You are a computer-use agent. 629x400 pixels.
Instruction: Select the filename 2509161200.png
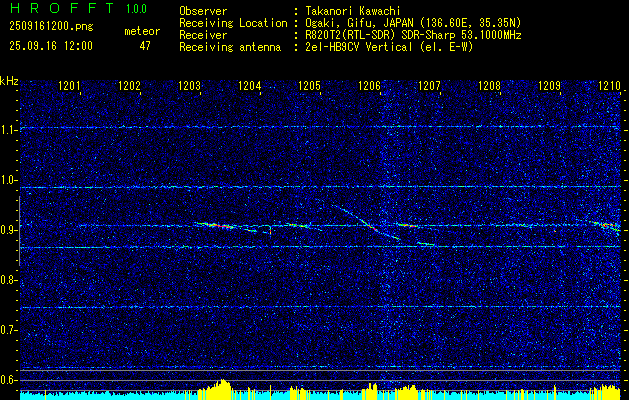(x=51, y=27)
